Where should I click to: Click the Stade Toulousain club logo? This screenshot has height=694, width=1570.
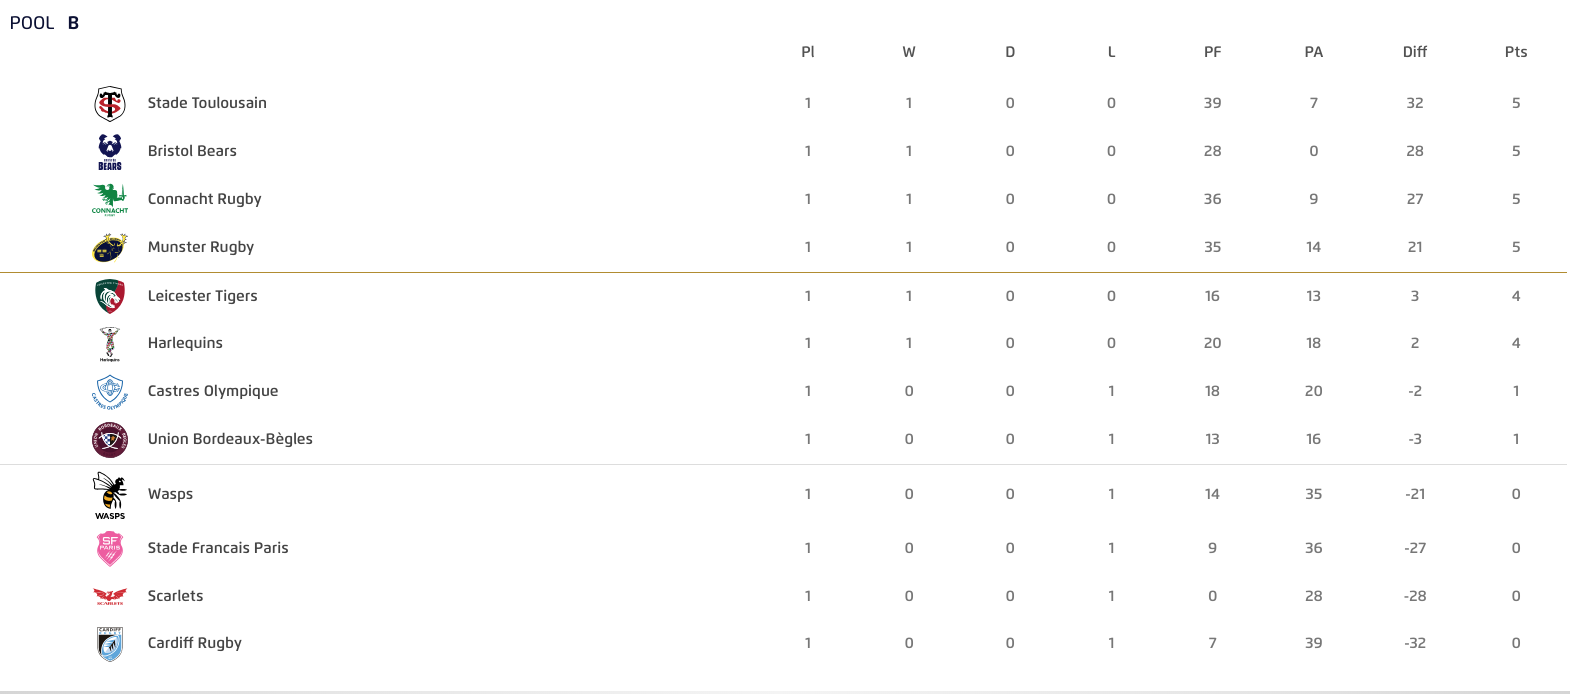pos(110,103)
